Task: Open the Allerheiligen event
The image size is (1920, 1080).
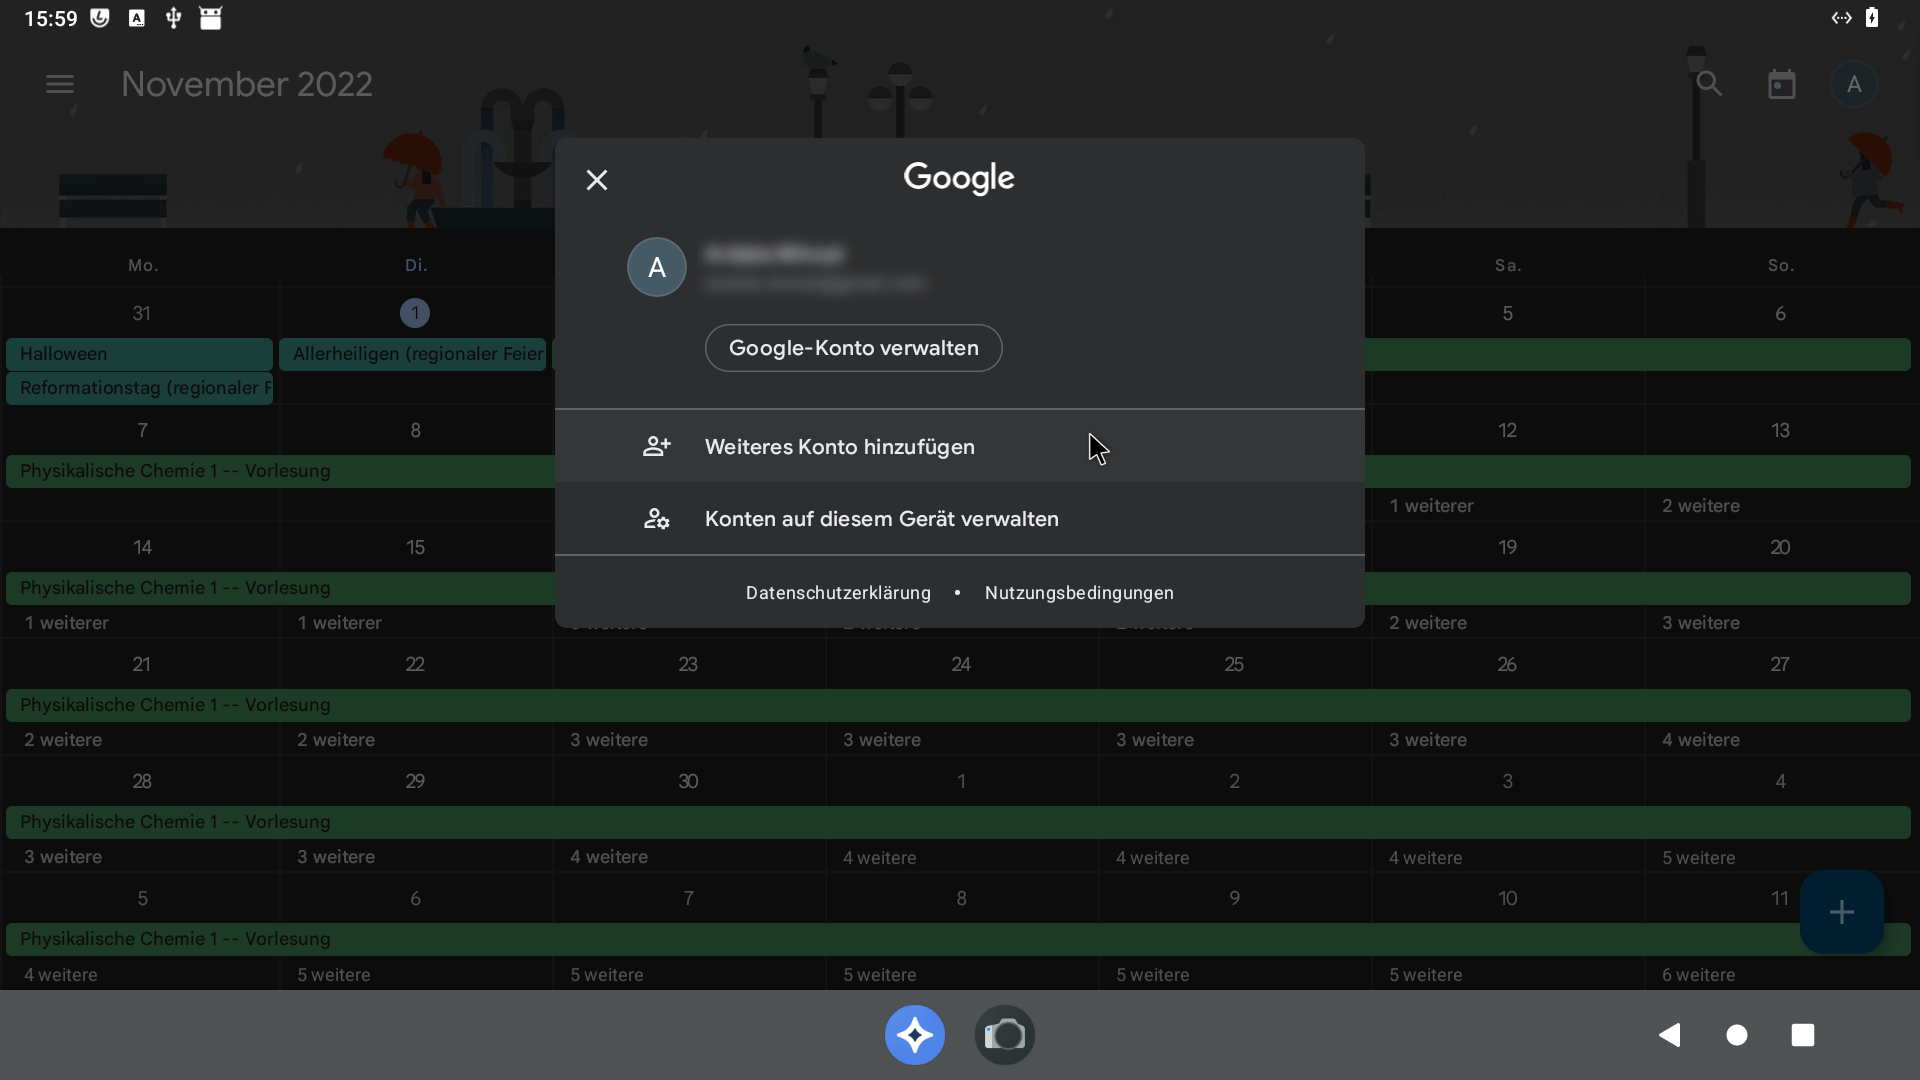Action: 413,354
